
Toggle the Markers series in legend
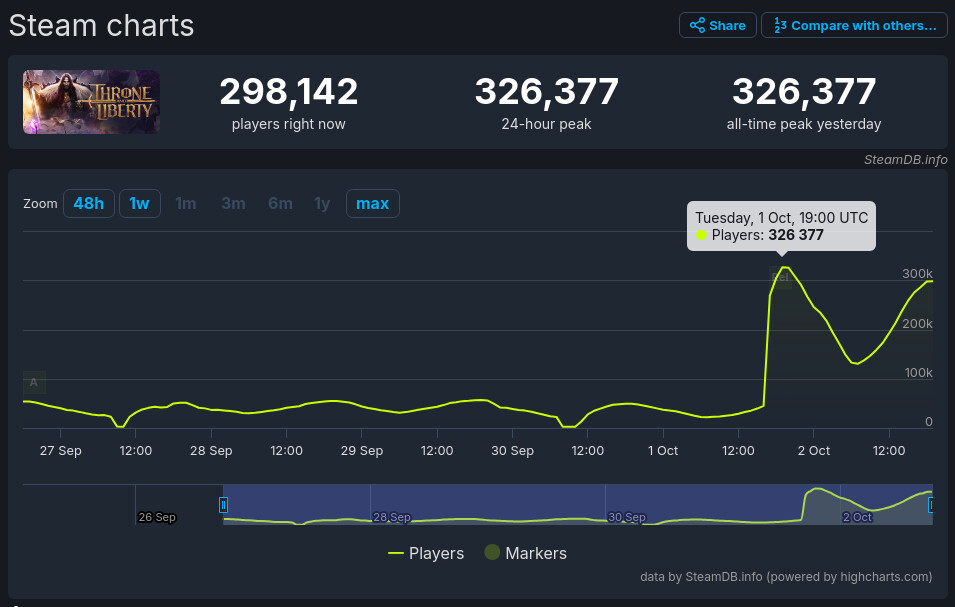pos(525,553)
